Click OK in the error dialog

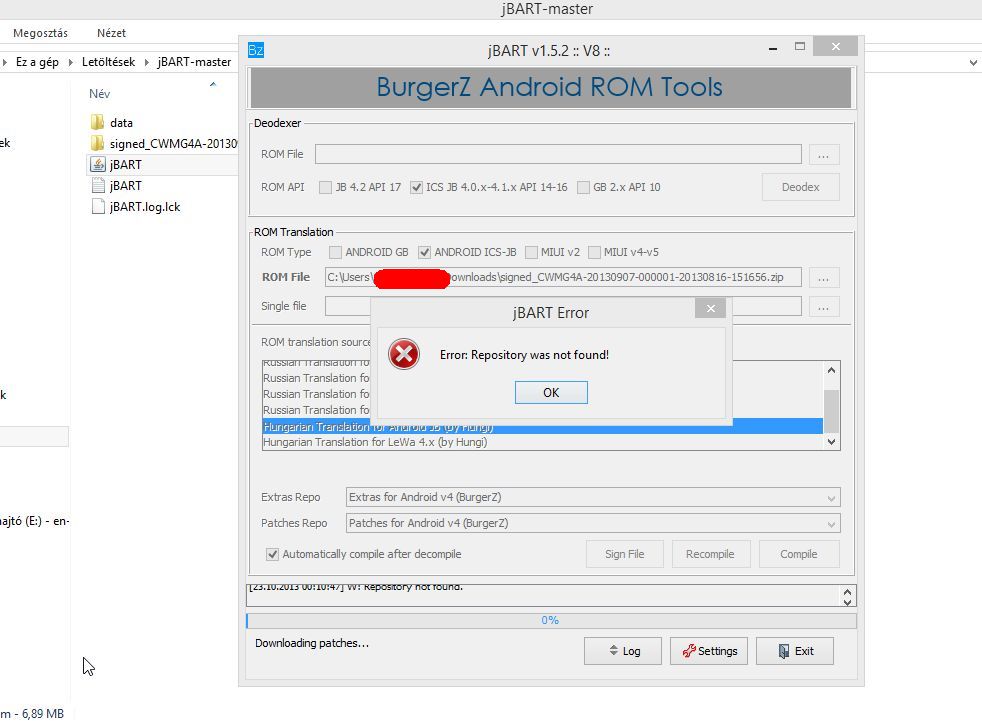pyautogui.click(x=551, y=393)
